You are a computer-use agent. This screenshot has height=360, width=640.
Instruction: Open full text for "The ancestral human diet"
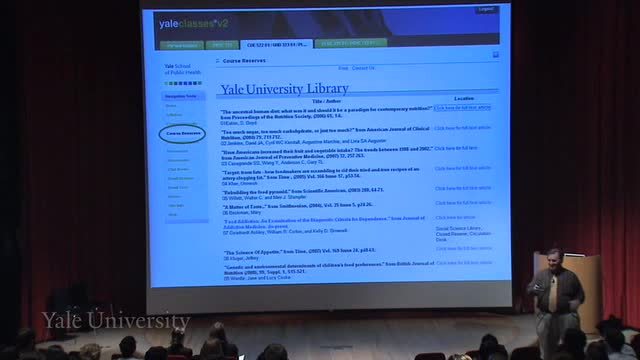462,108
